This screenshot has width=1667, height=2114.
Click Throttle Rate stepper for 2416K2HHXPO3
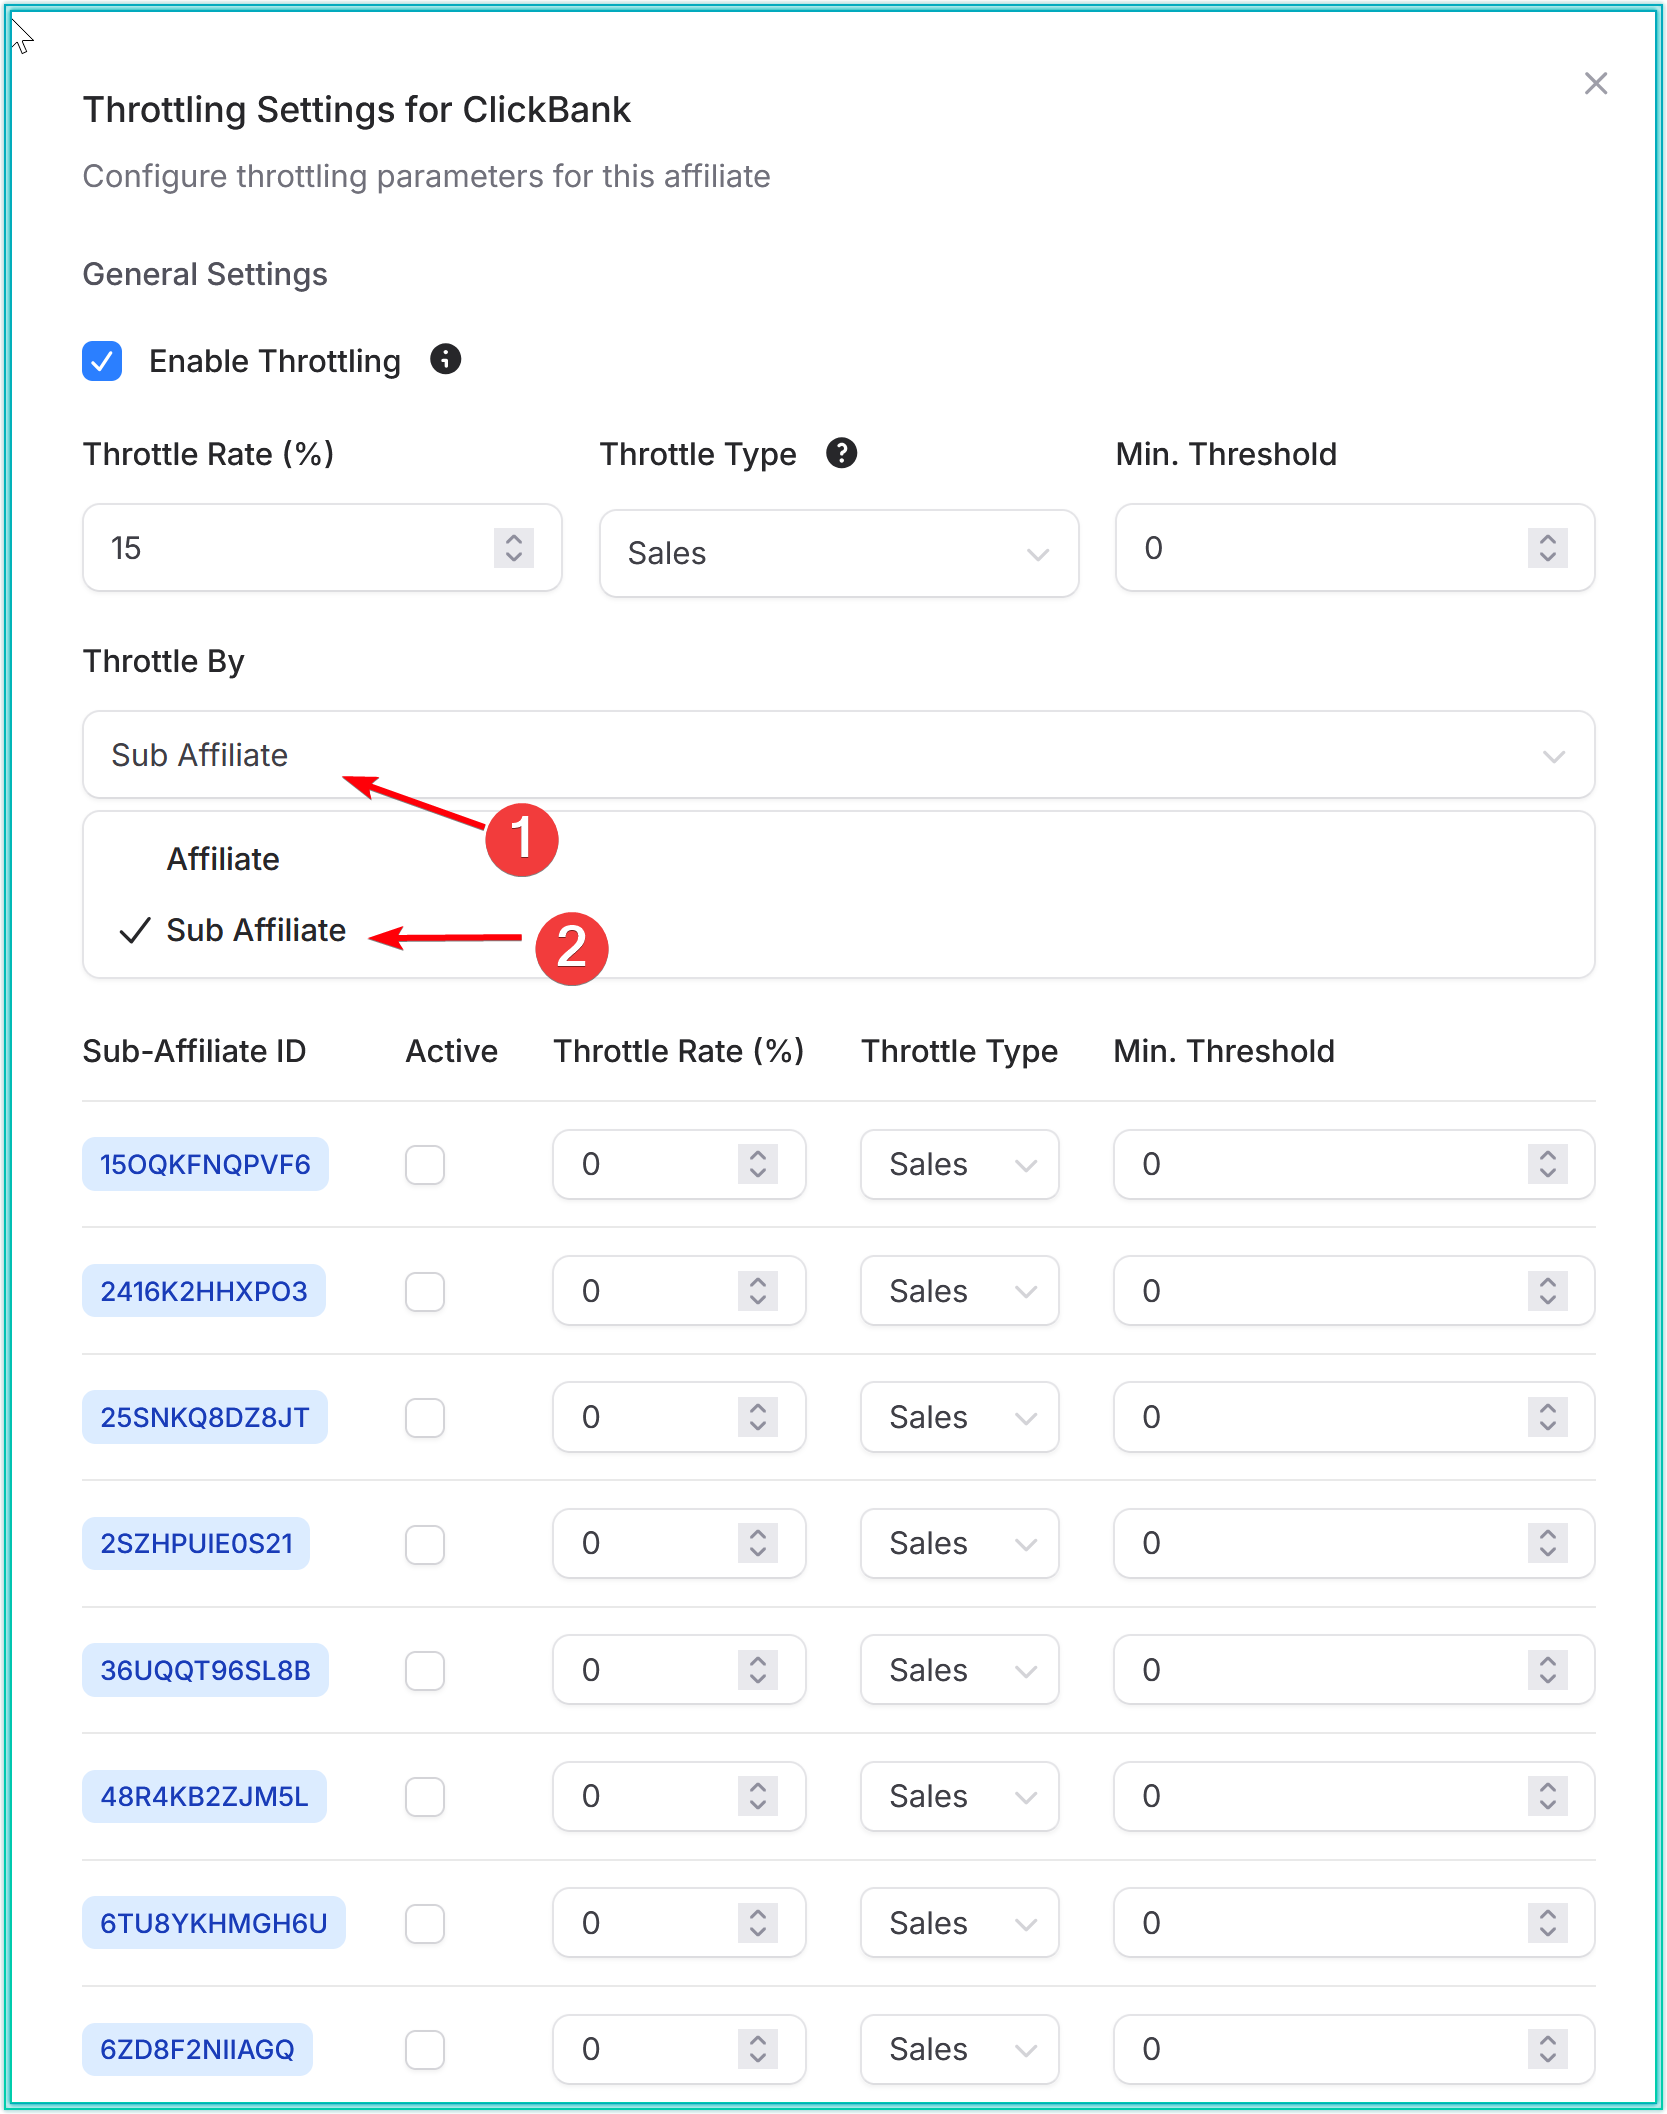(757, 1291)
